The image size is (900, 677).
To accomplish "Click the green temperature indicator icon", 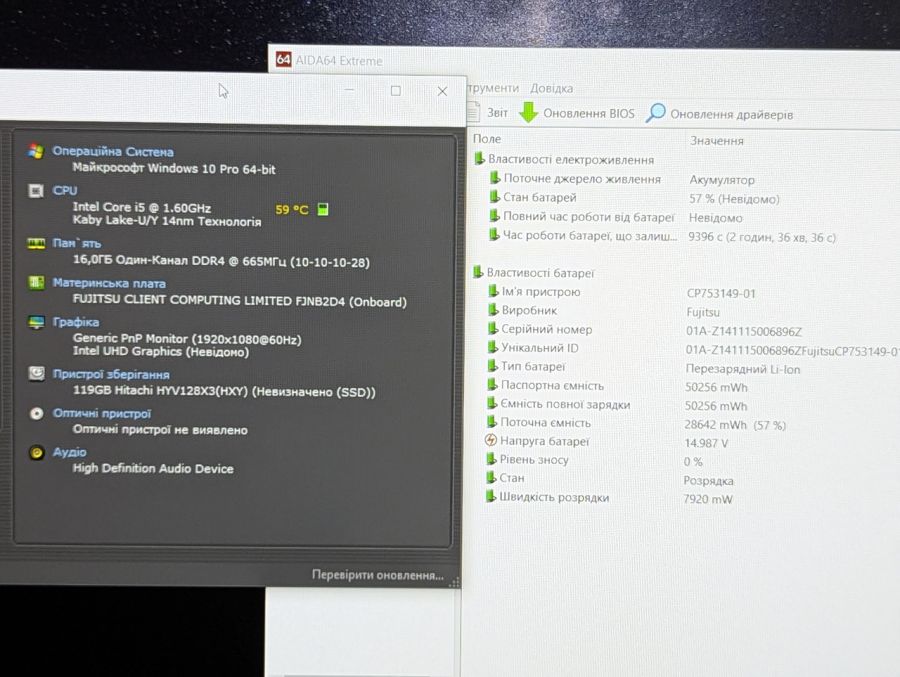I will coord(323,209).
